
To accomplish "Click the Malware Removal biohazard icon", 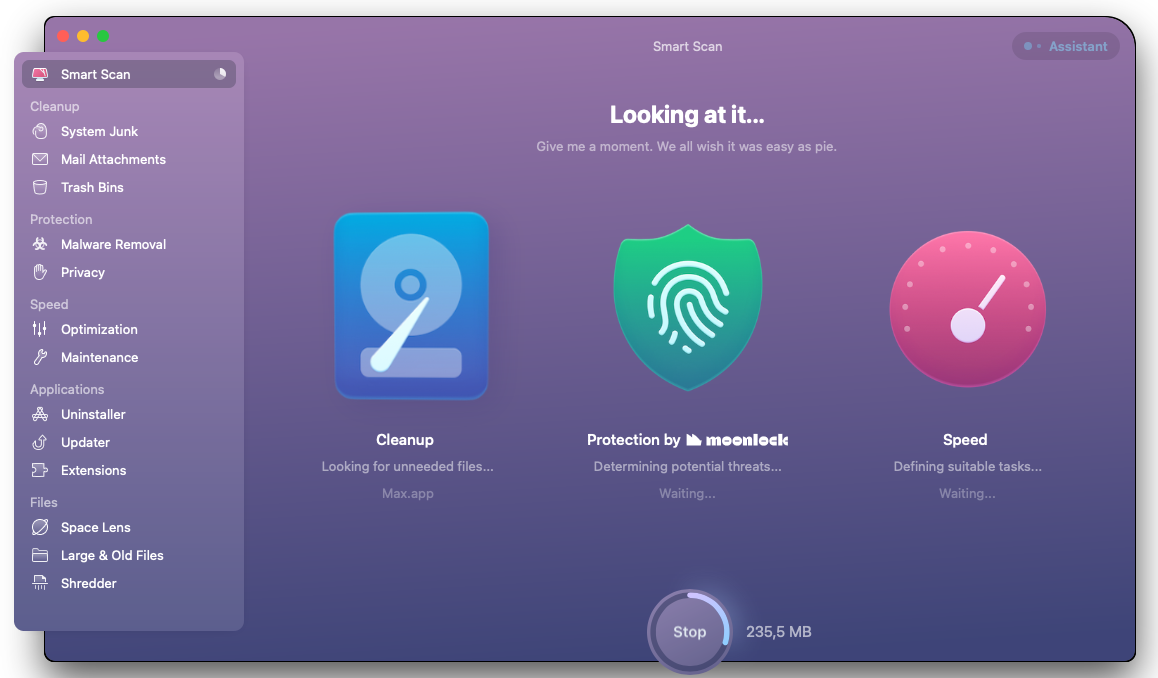I will [x=40, y=244].
